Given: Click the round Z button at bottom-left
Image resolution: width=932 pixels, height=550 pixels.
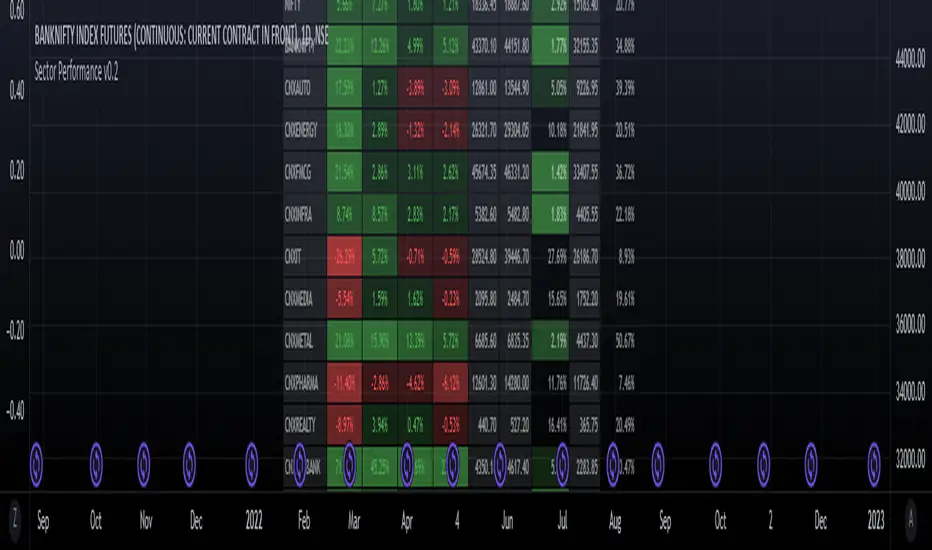Looking at the screenshot, I should point(15,520).
